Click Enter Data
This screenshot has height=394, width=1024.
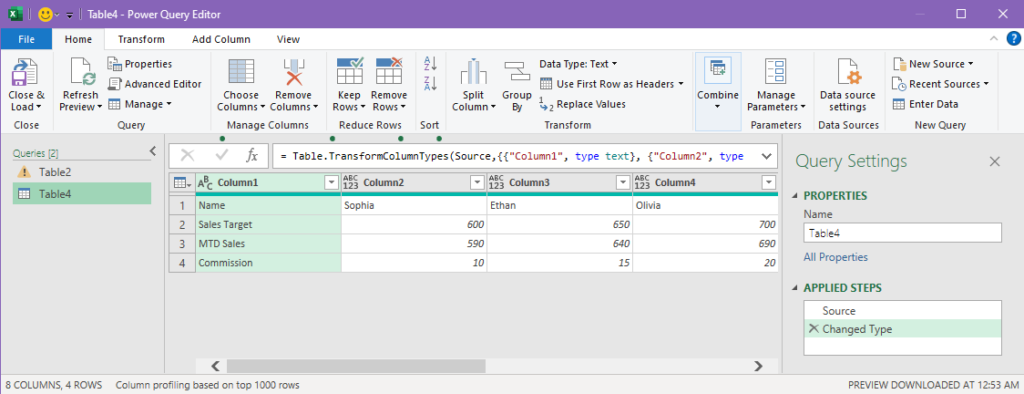point(925,104)
